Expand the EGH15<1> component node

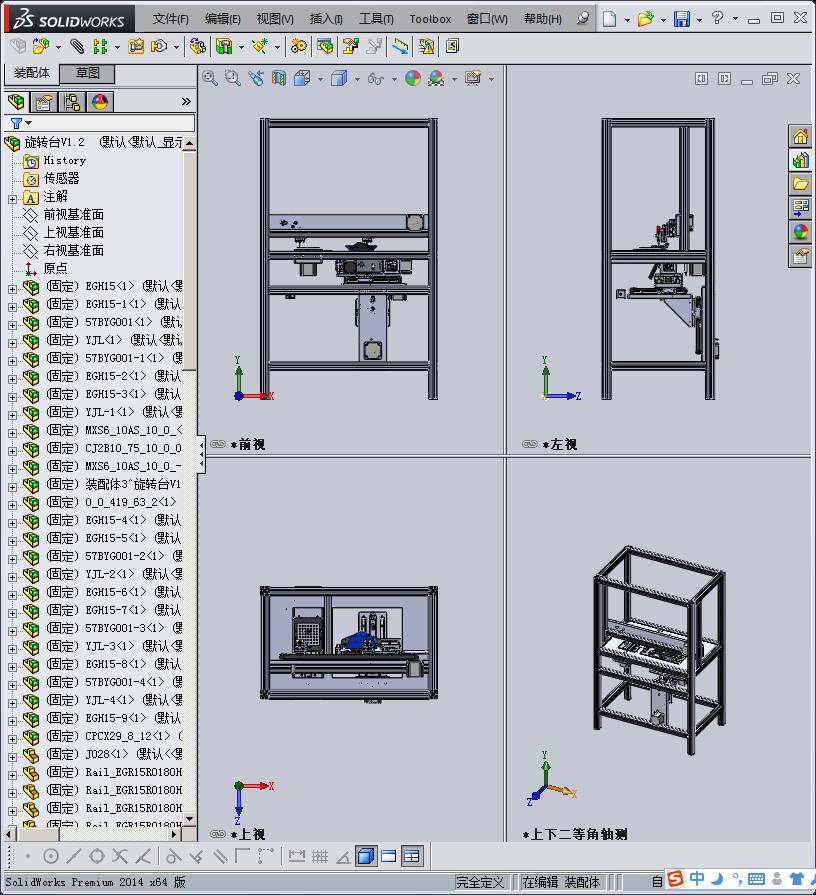(x=13, y=289)
